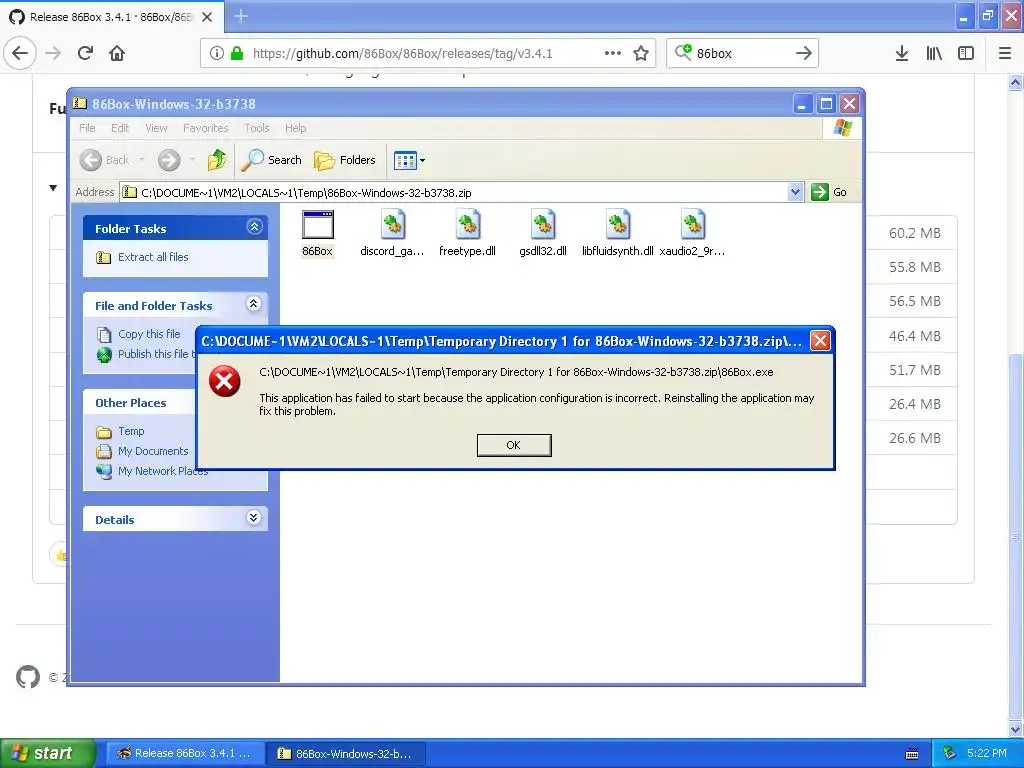Image resolution: width=1024 pixels, height=768 pixels.
Task: Click the GitHub URL address bar
Action: tap(402, 53)
